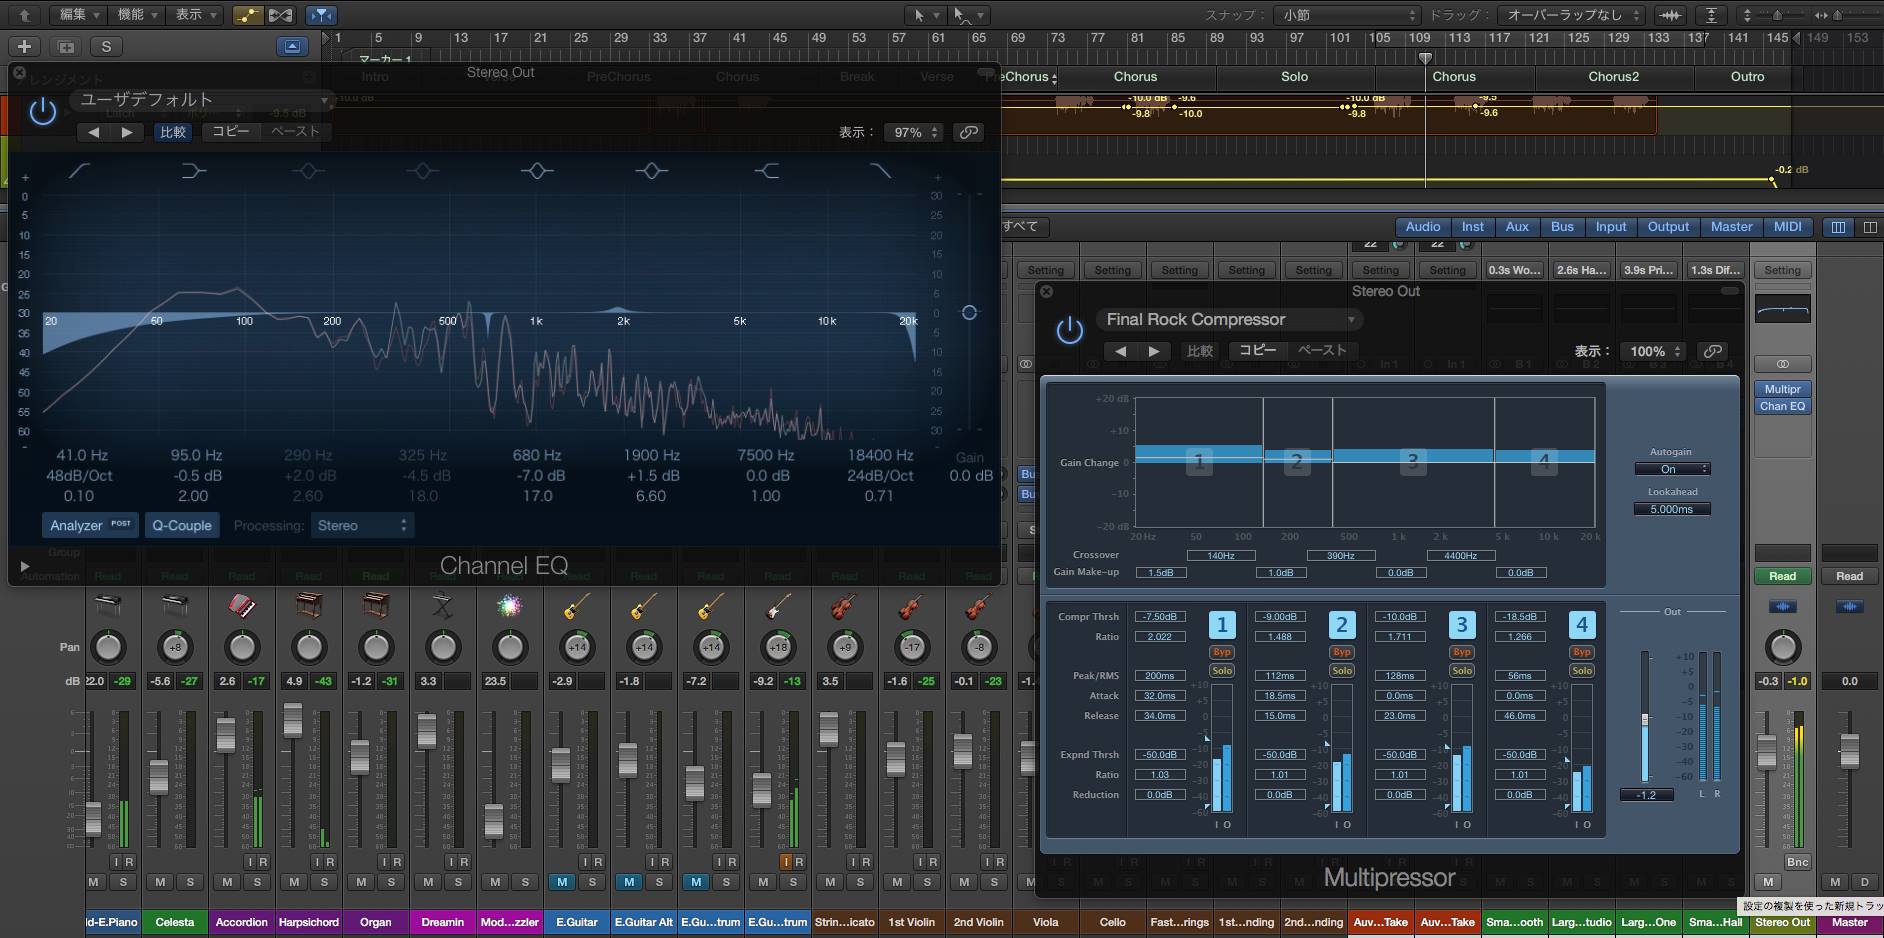The image size is (1884, 938).
Task: Solo the Accordion channel
Action: [x=257, y=882]
